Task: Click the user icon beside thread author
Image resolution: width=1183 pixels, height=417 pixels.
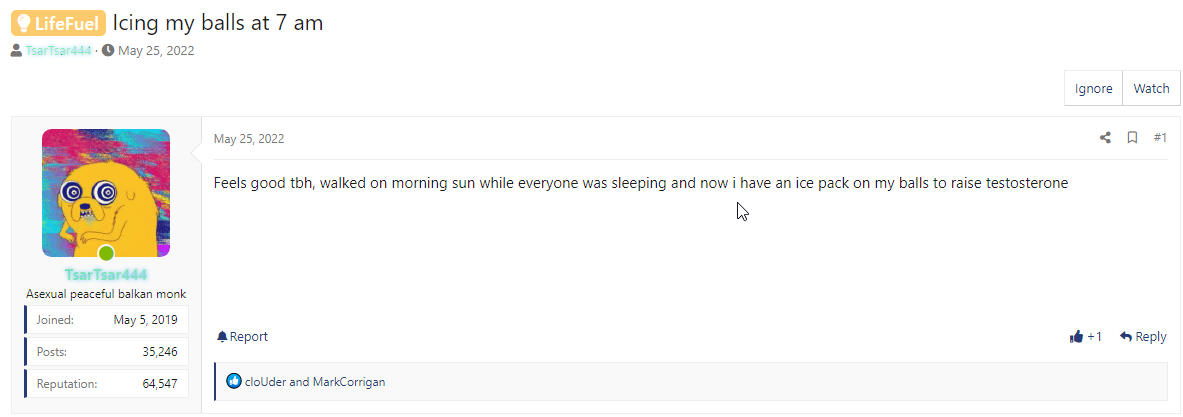Action: click(17, 51)
